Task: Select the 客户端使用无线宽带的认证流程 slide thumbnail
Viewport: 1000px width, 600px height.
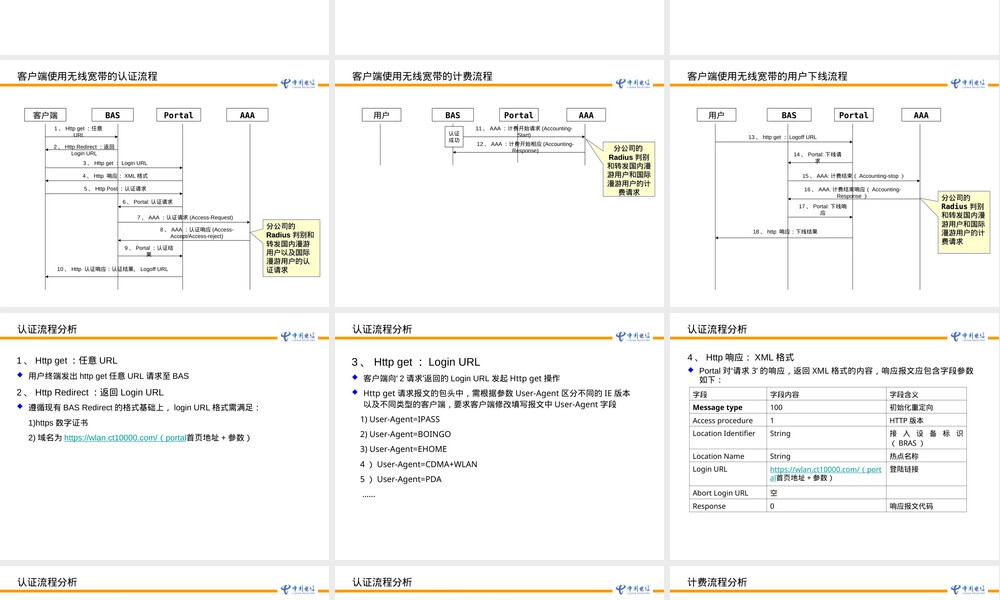Action: (x=165, y=184)
